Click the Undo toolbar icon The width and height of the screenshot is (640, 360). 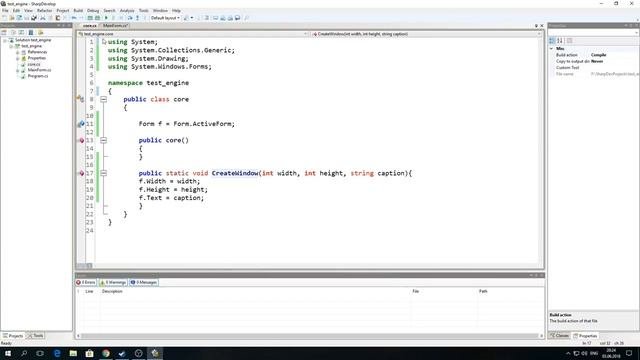coord(74,18)
